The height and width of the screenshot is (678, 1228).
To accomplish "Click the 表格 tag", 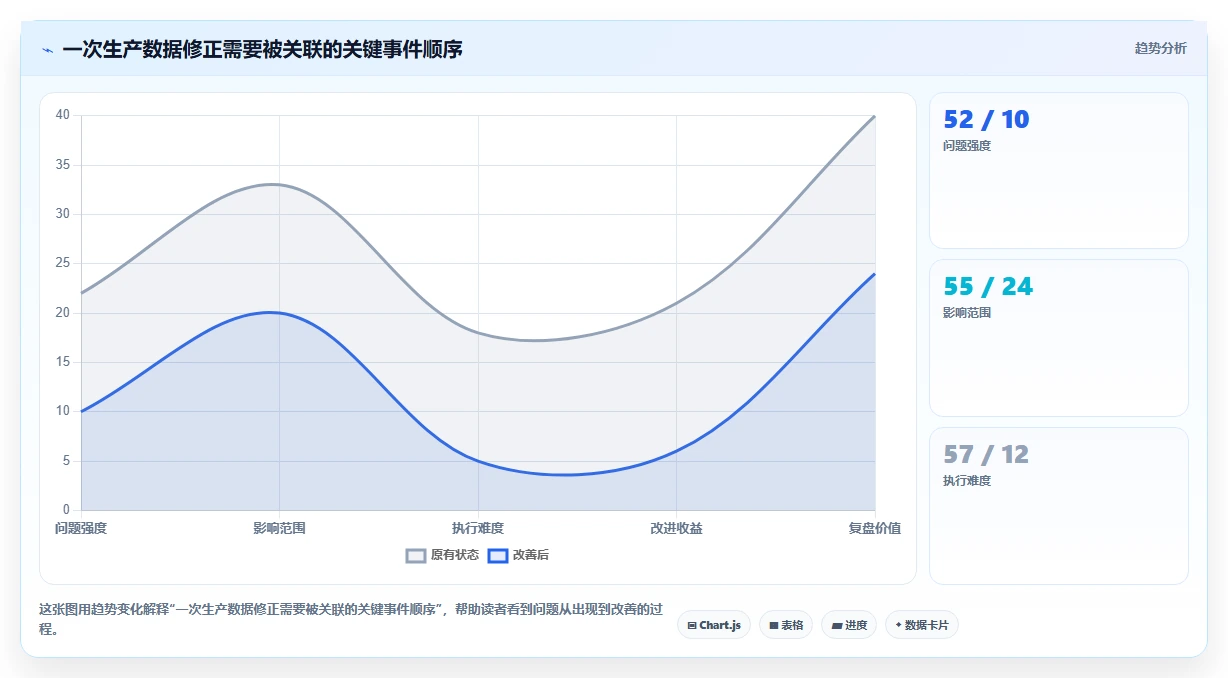I will (786, 625).
